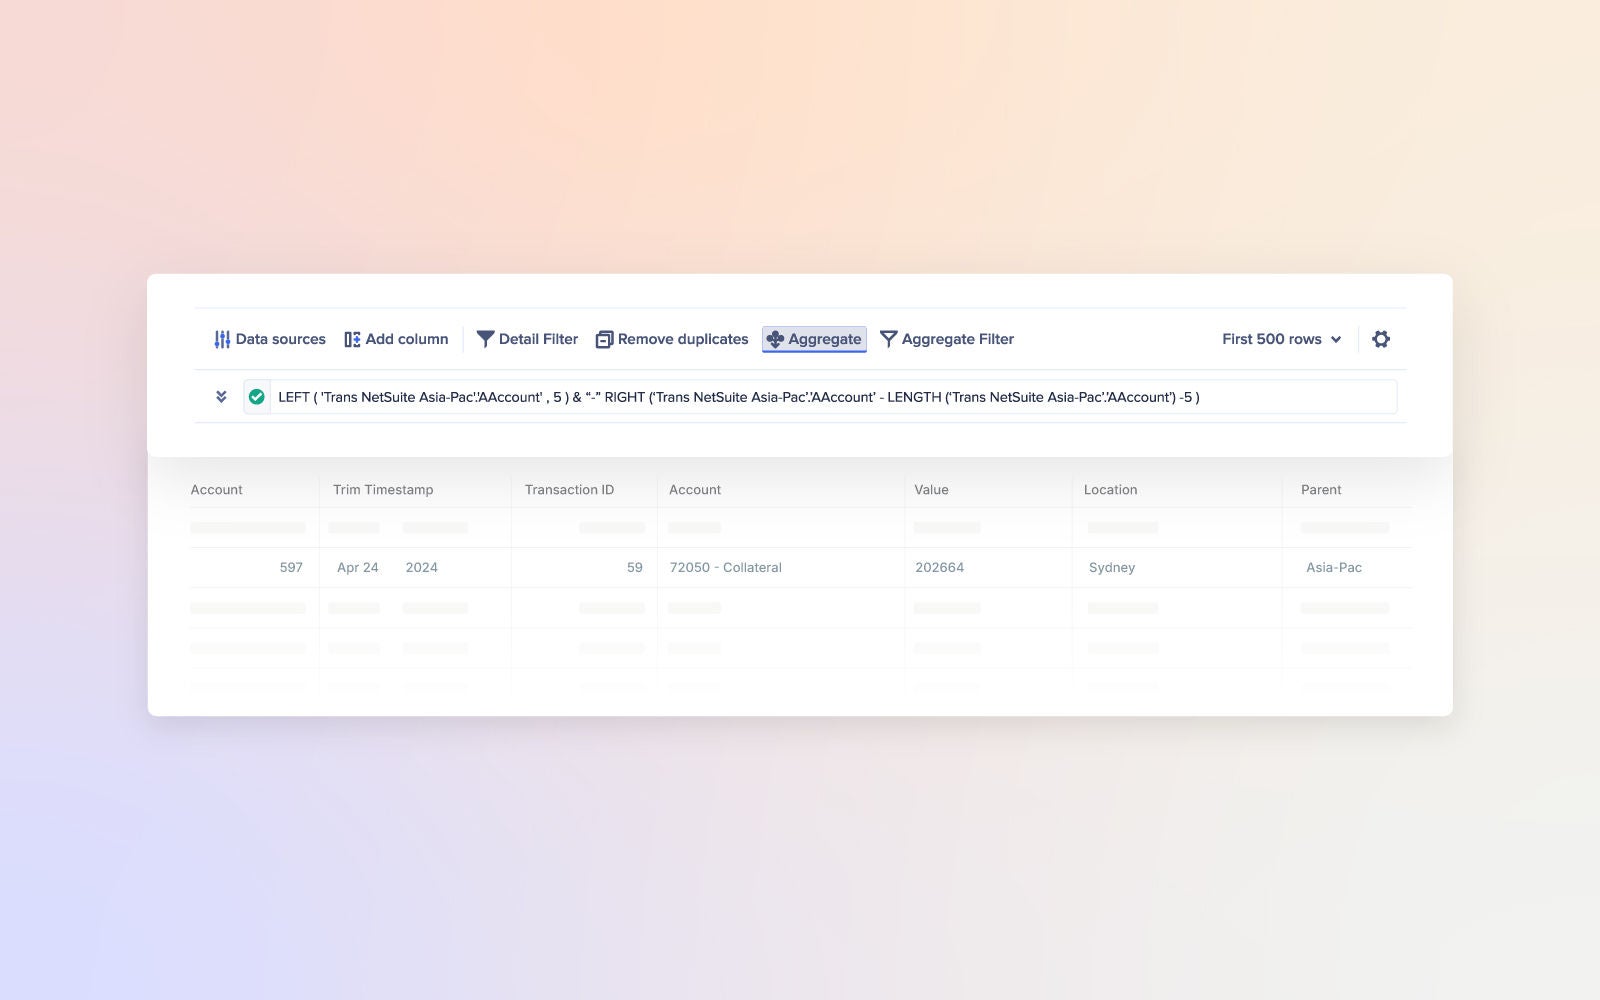Select the Parent column header
Screen dimensions: 1600x1000
[x=1321, y=490]
